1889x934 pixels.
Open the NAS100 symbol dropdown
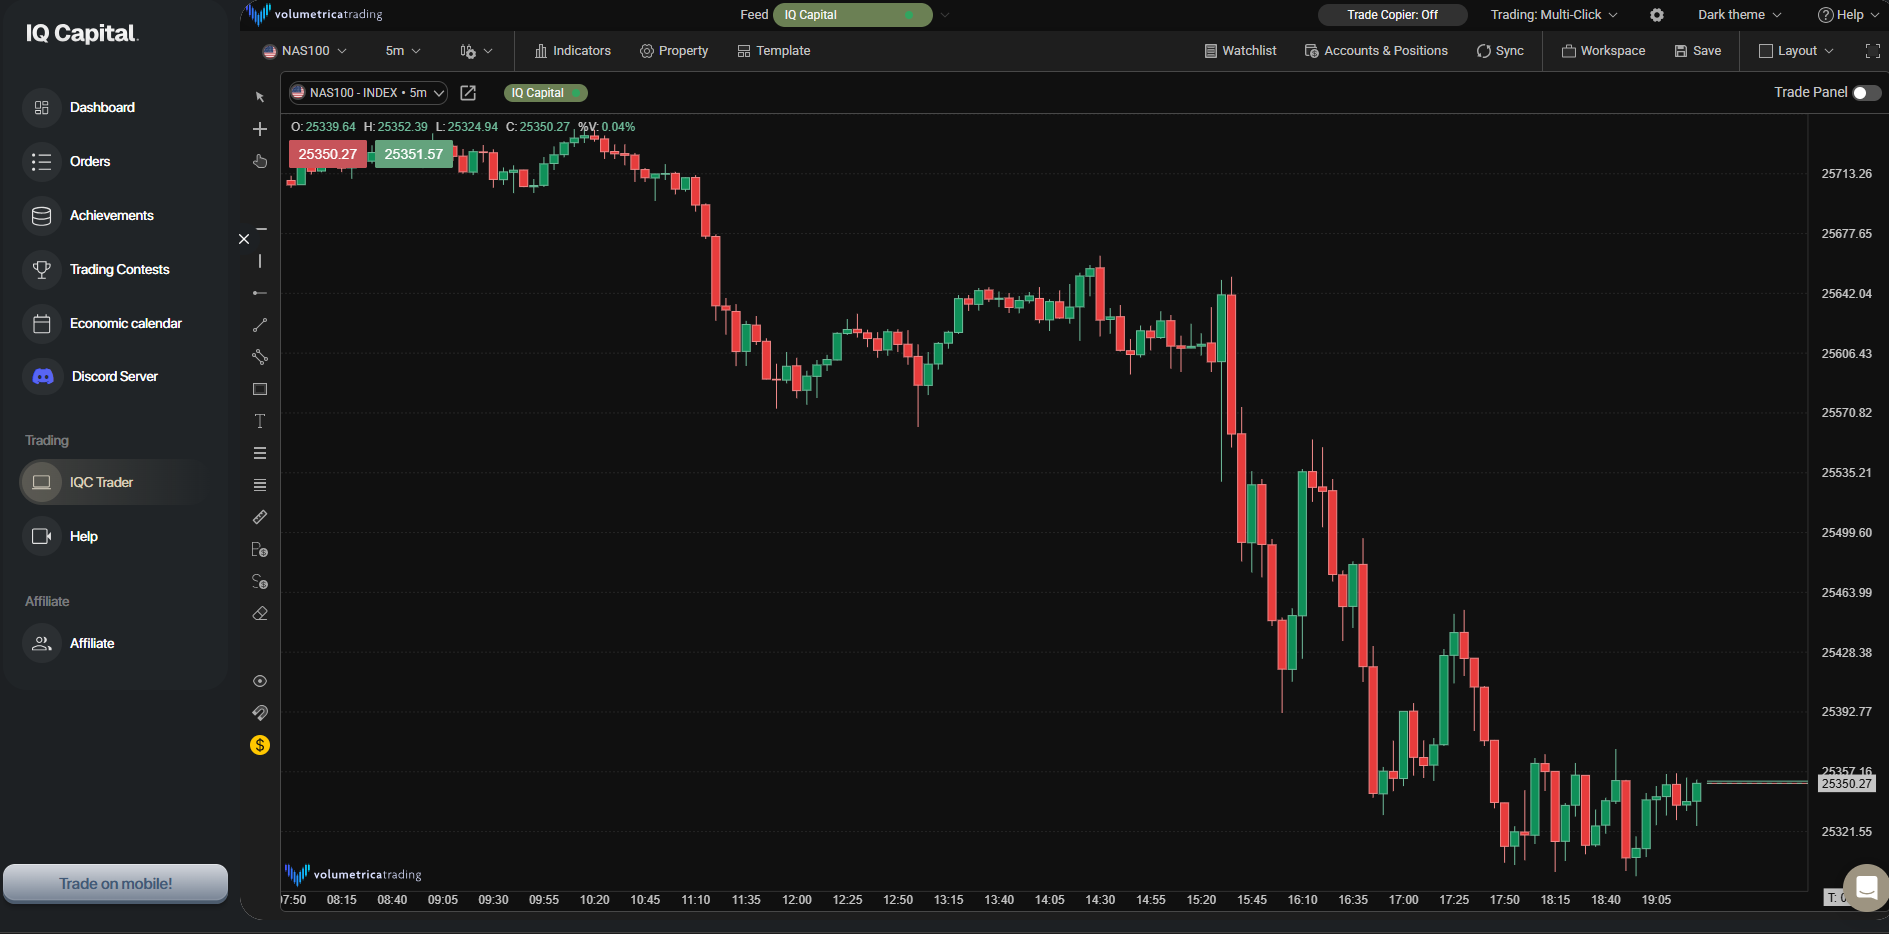(305, 50)
